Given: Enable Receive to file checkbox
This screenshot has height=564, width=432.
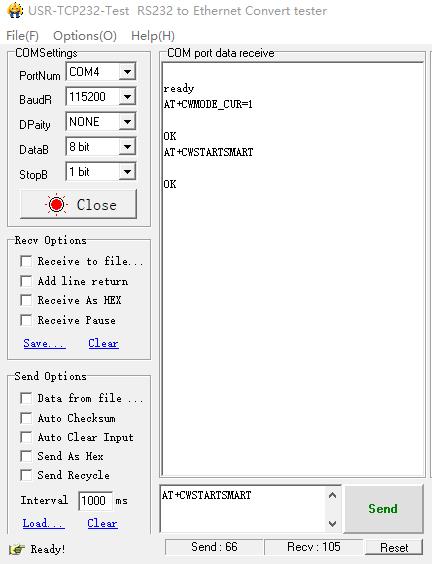Looking at the screenshot, I should point(26,261).
